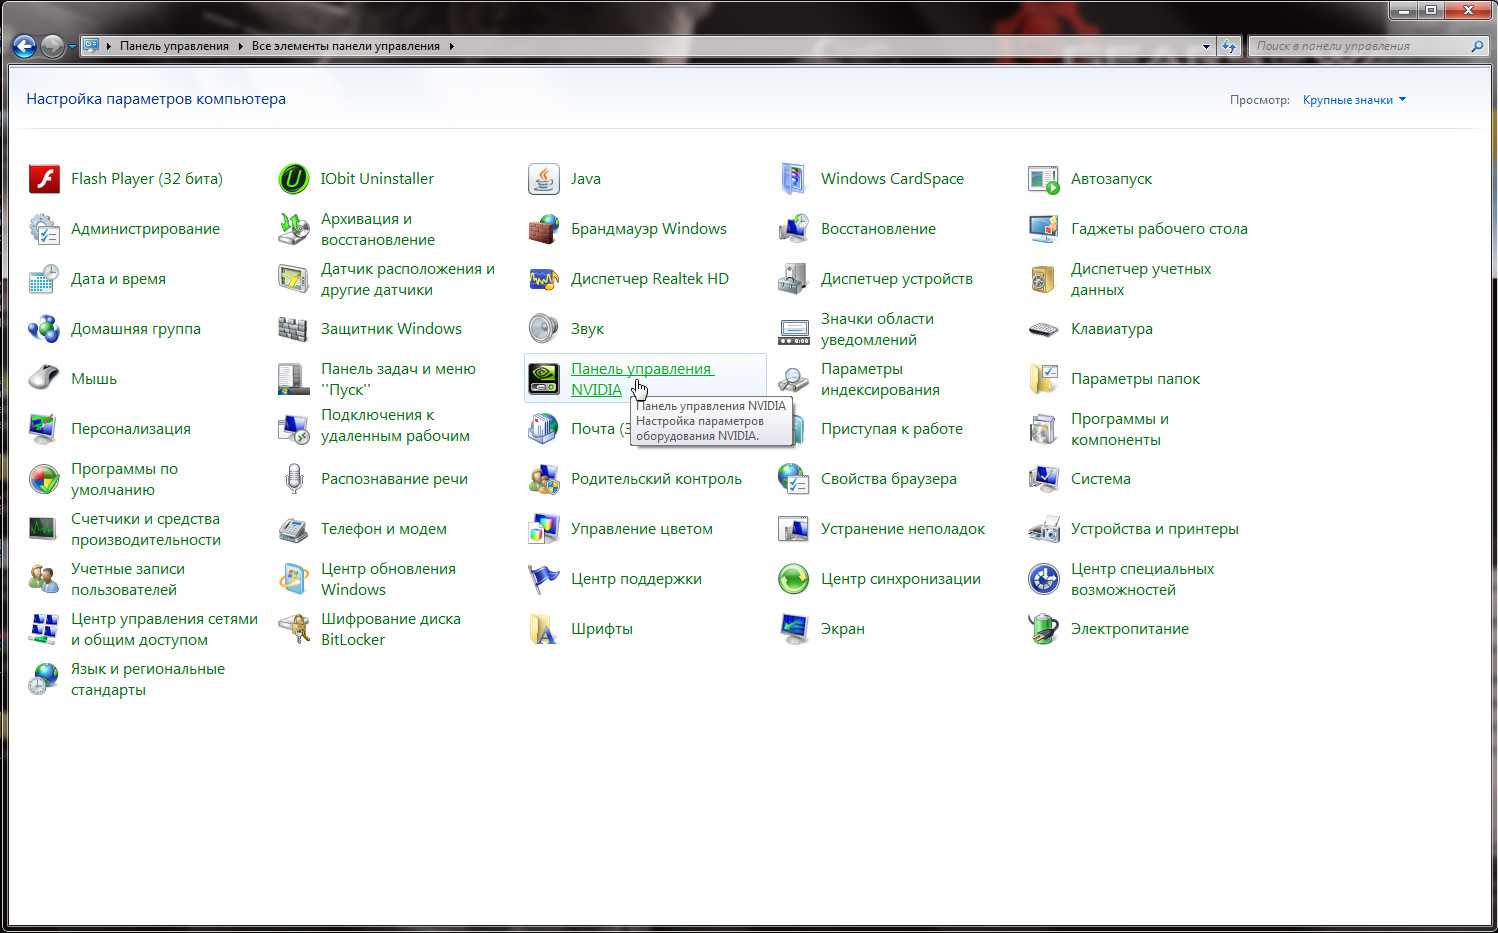Screen dimensions: 1498x933
Task: Click the speech recognition microphone icon
Action: point(294,479)
